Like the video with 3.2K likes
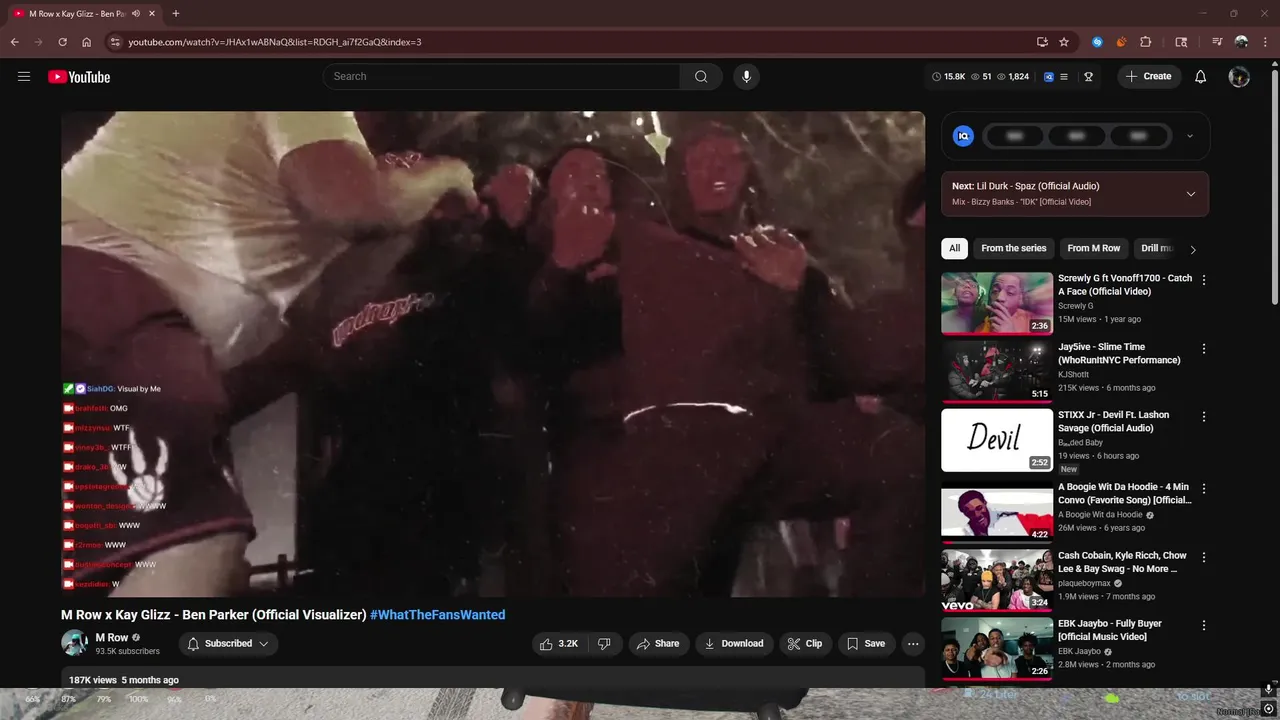 pos(560,644)
